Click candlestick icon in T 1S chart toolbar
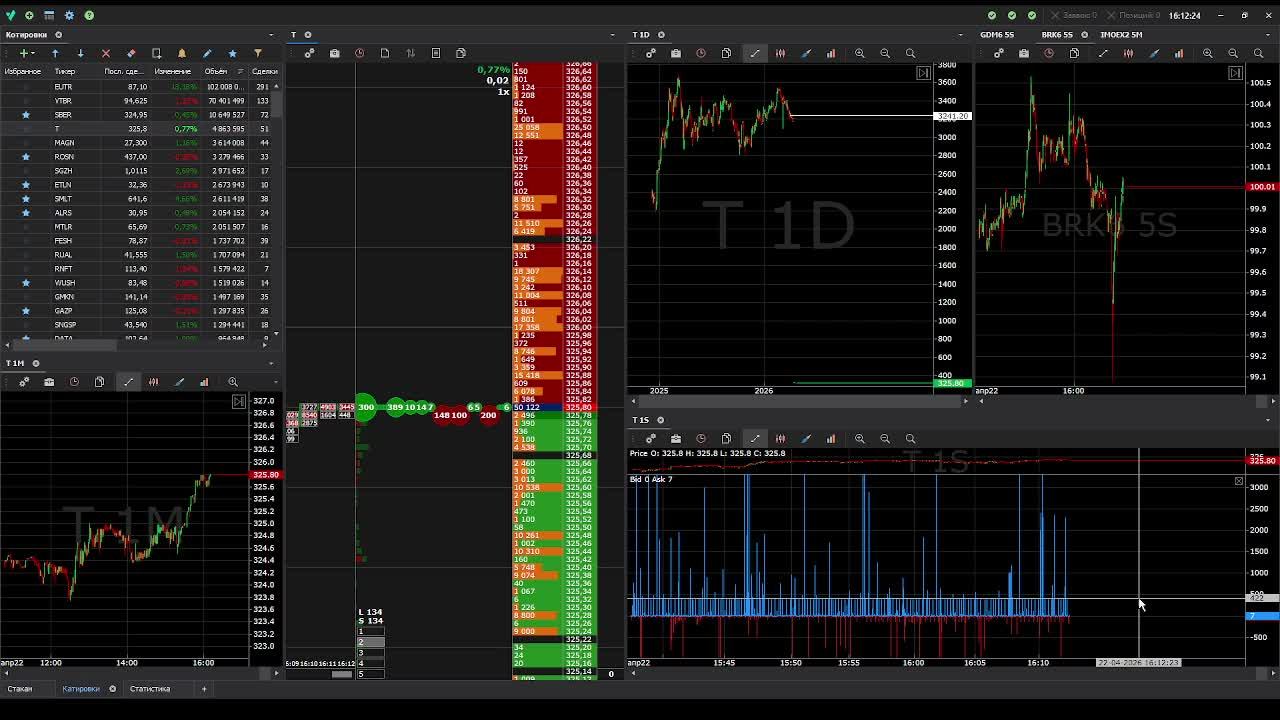 coord(780,438)
